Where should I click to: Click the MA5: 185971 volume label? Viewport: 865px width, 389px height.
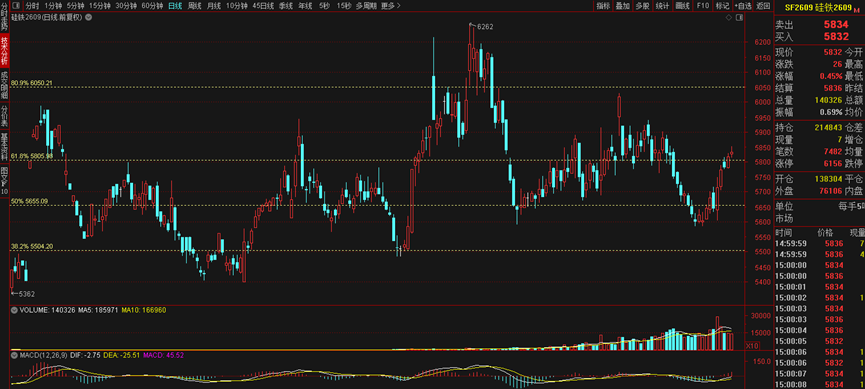pos(98,311)
